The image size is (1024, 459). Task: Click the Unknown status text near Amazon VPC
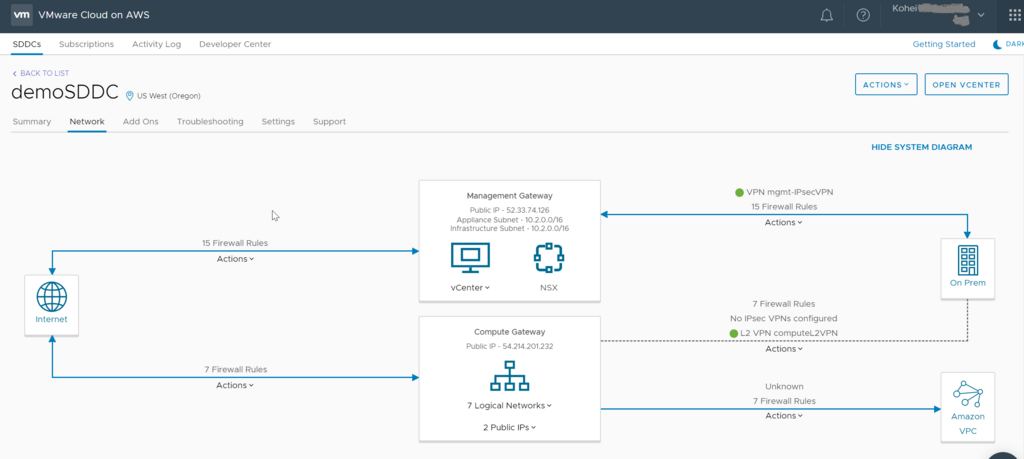point(784,387)
